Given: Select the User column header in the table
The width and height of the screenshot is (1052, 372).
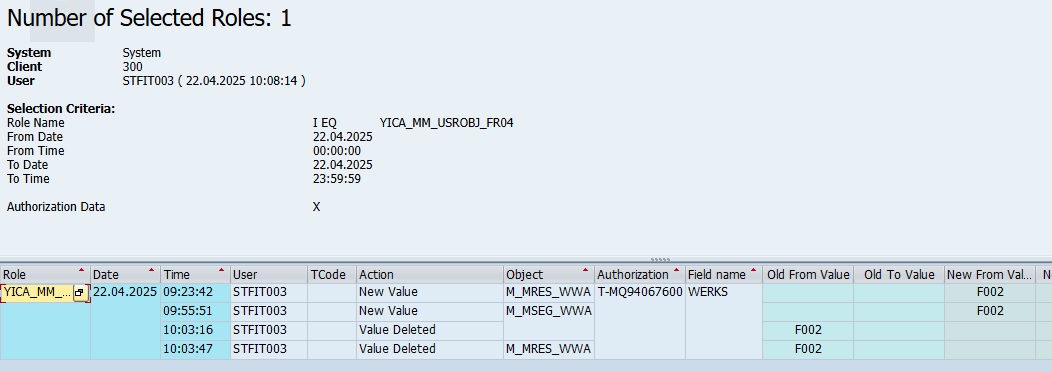Looking at the screenshot, I should (x=268, y=275).
